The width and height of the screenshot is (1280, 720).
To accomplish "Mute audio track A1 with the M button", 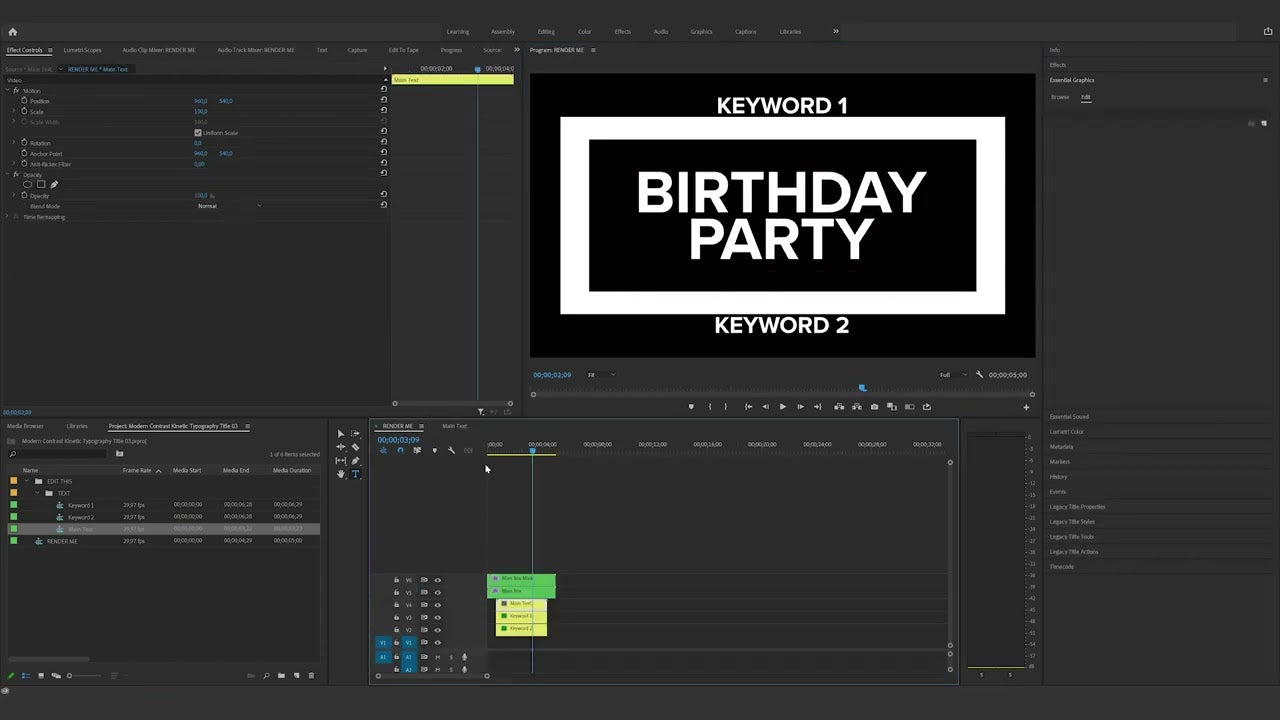I will tap(437, 657).
